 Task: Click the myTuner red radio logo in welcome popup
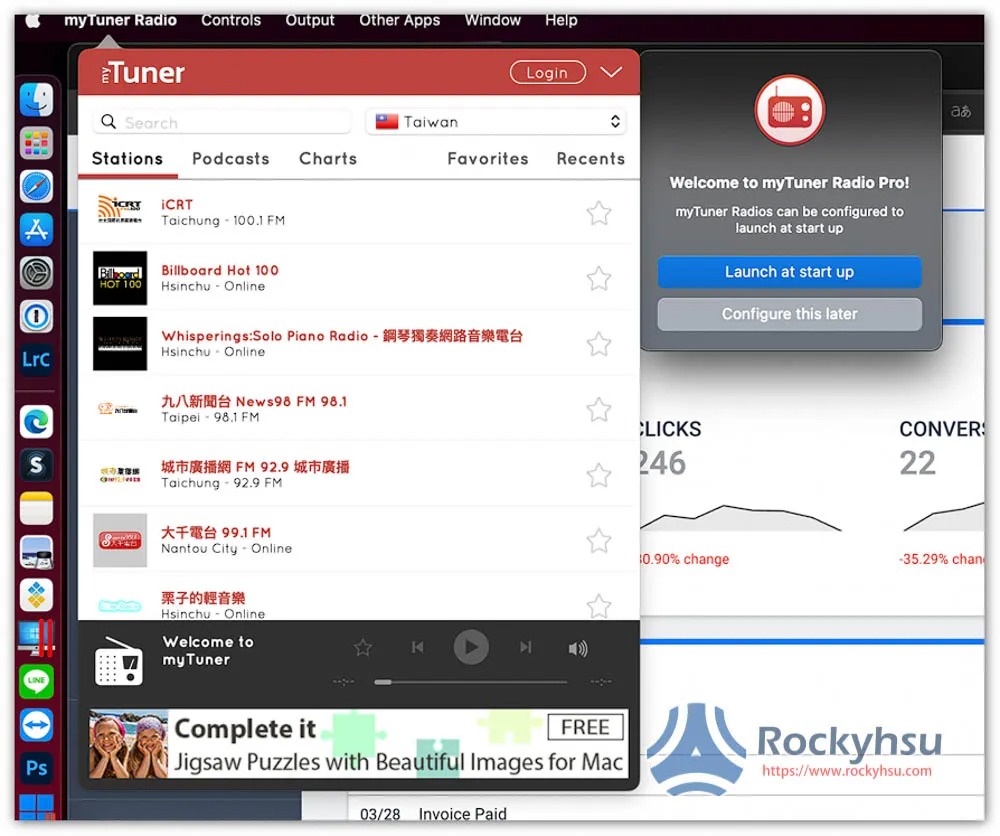(790, 110)
